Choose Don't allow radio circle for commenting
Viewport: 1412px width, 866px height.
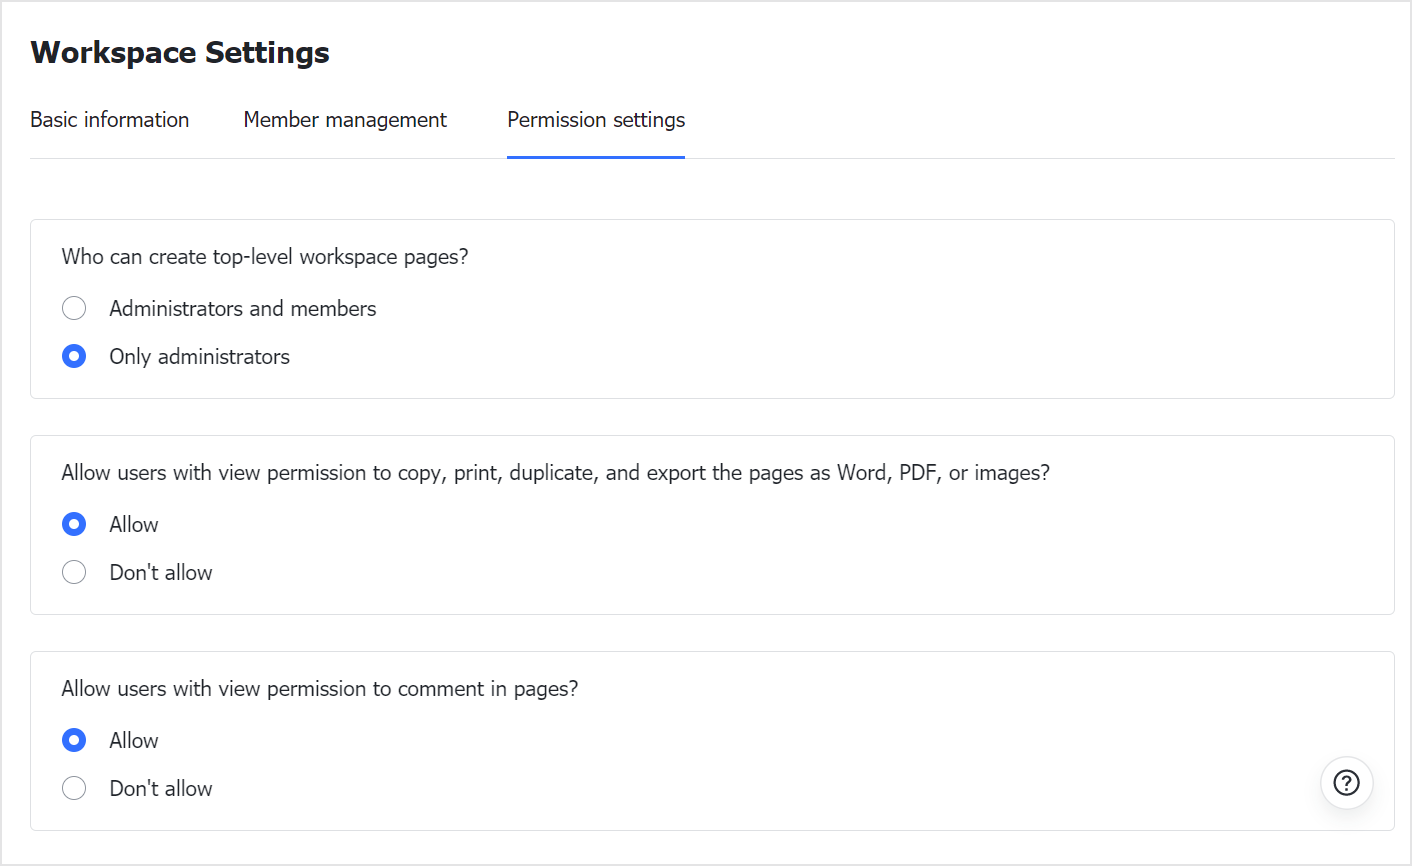point(74,788)
